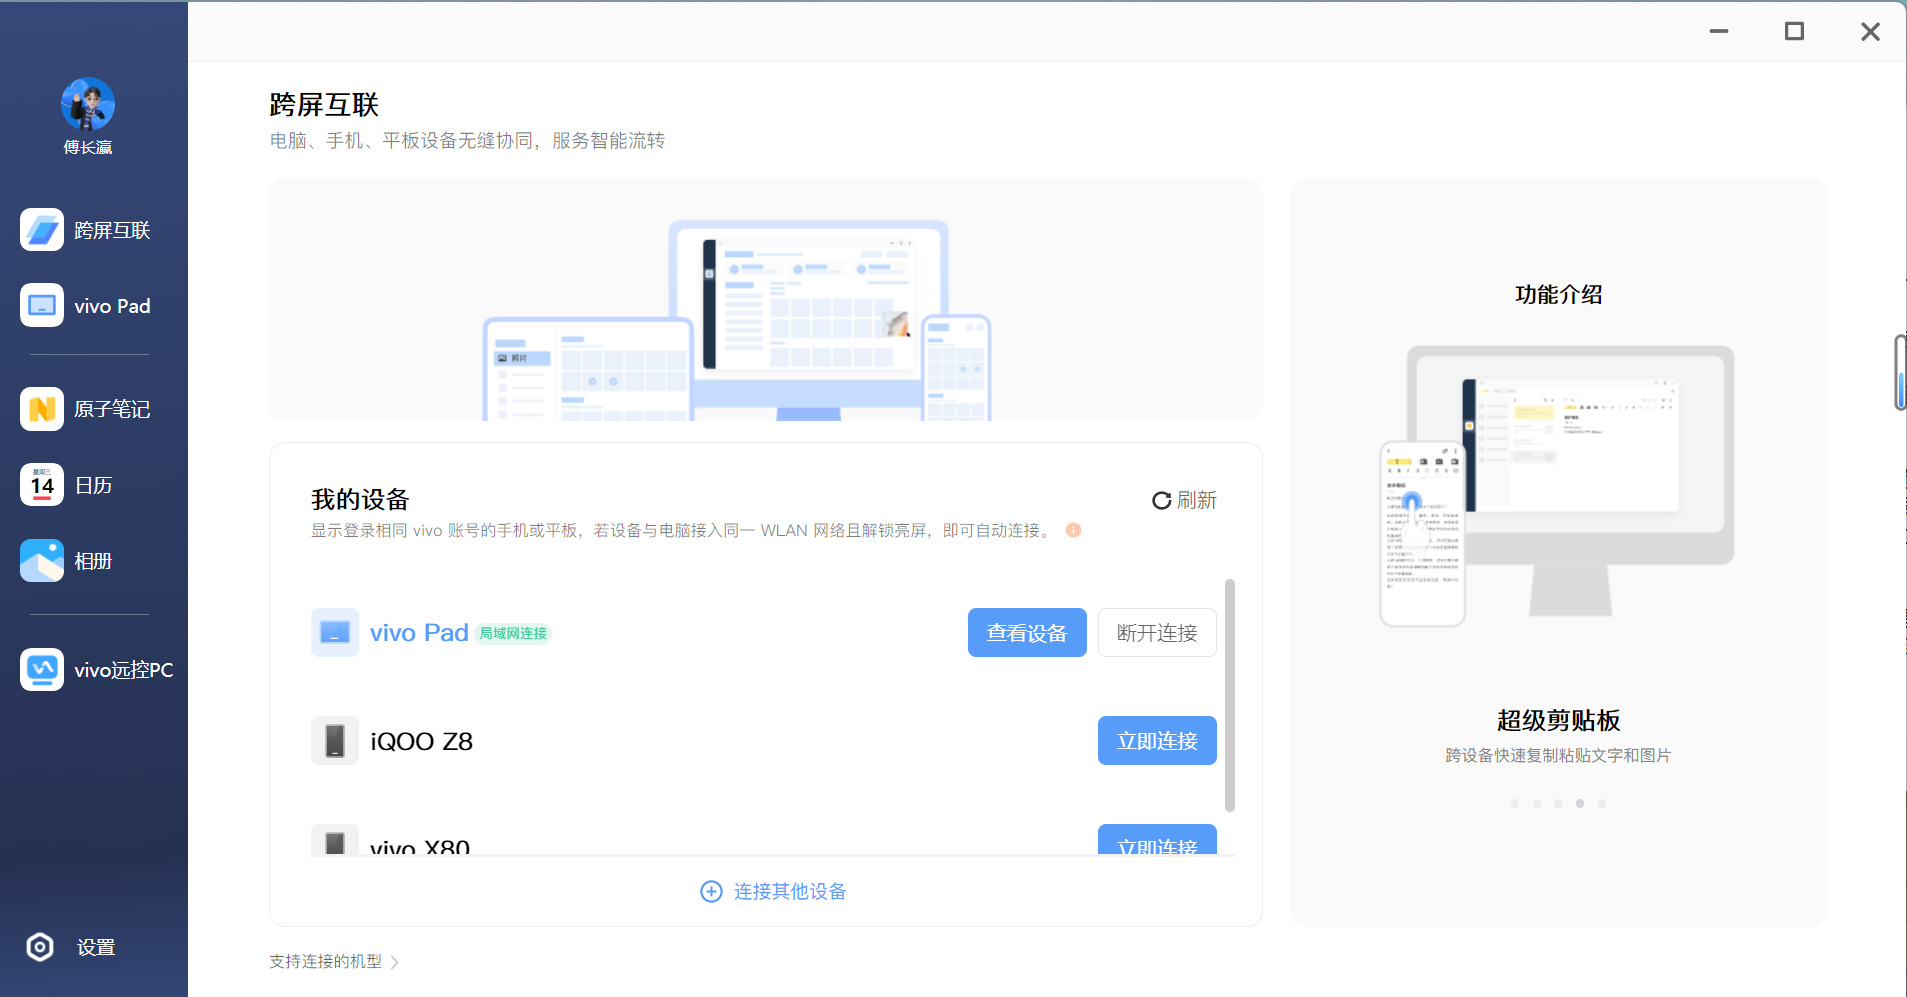1907x997 pixels.
Task: Click the iQOO Z8 device name
Action: pyautogui.click(x=421, y=741)
